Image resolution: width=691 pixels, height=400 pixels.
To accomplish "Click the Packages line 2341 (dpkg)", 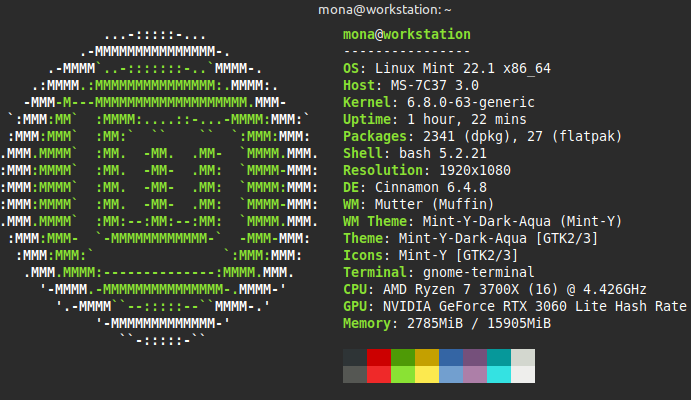I will (x=483, y=136).
